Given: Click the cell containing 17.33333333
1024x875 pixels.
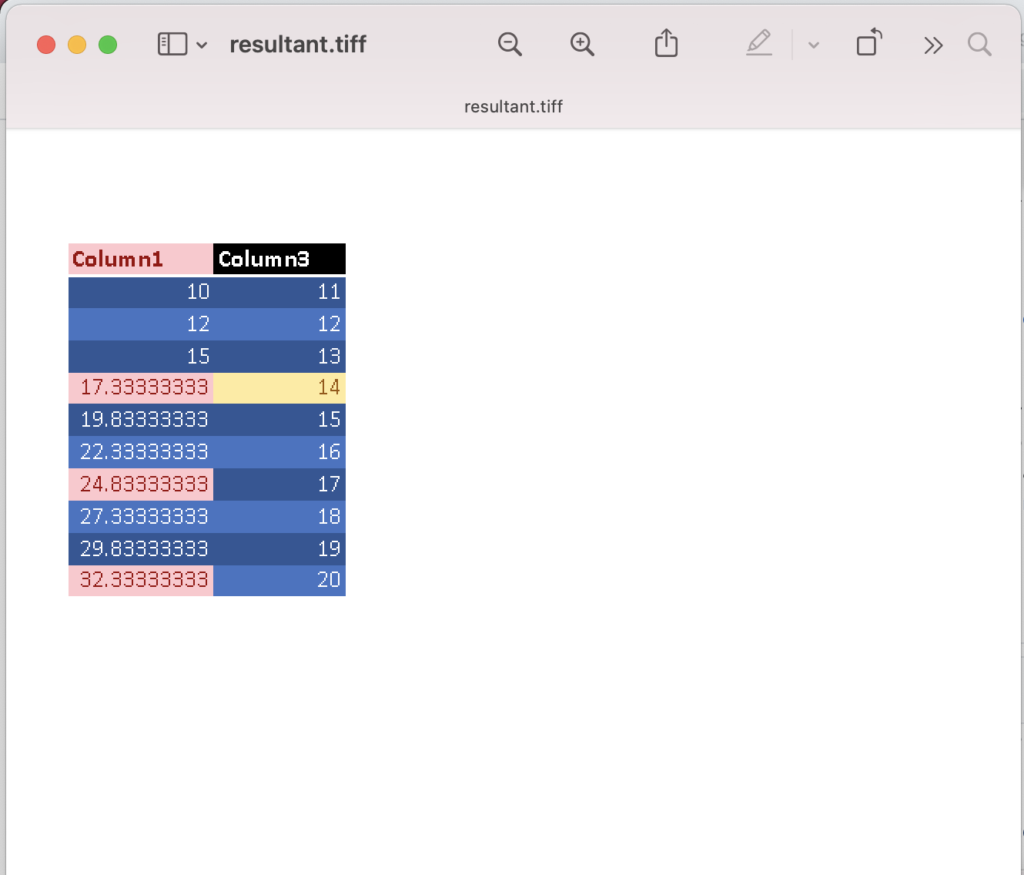Looking at the screenshot, I should (x=141, y=387).
